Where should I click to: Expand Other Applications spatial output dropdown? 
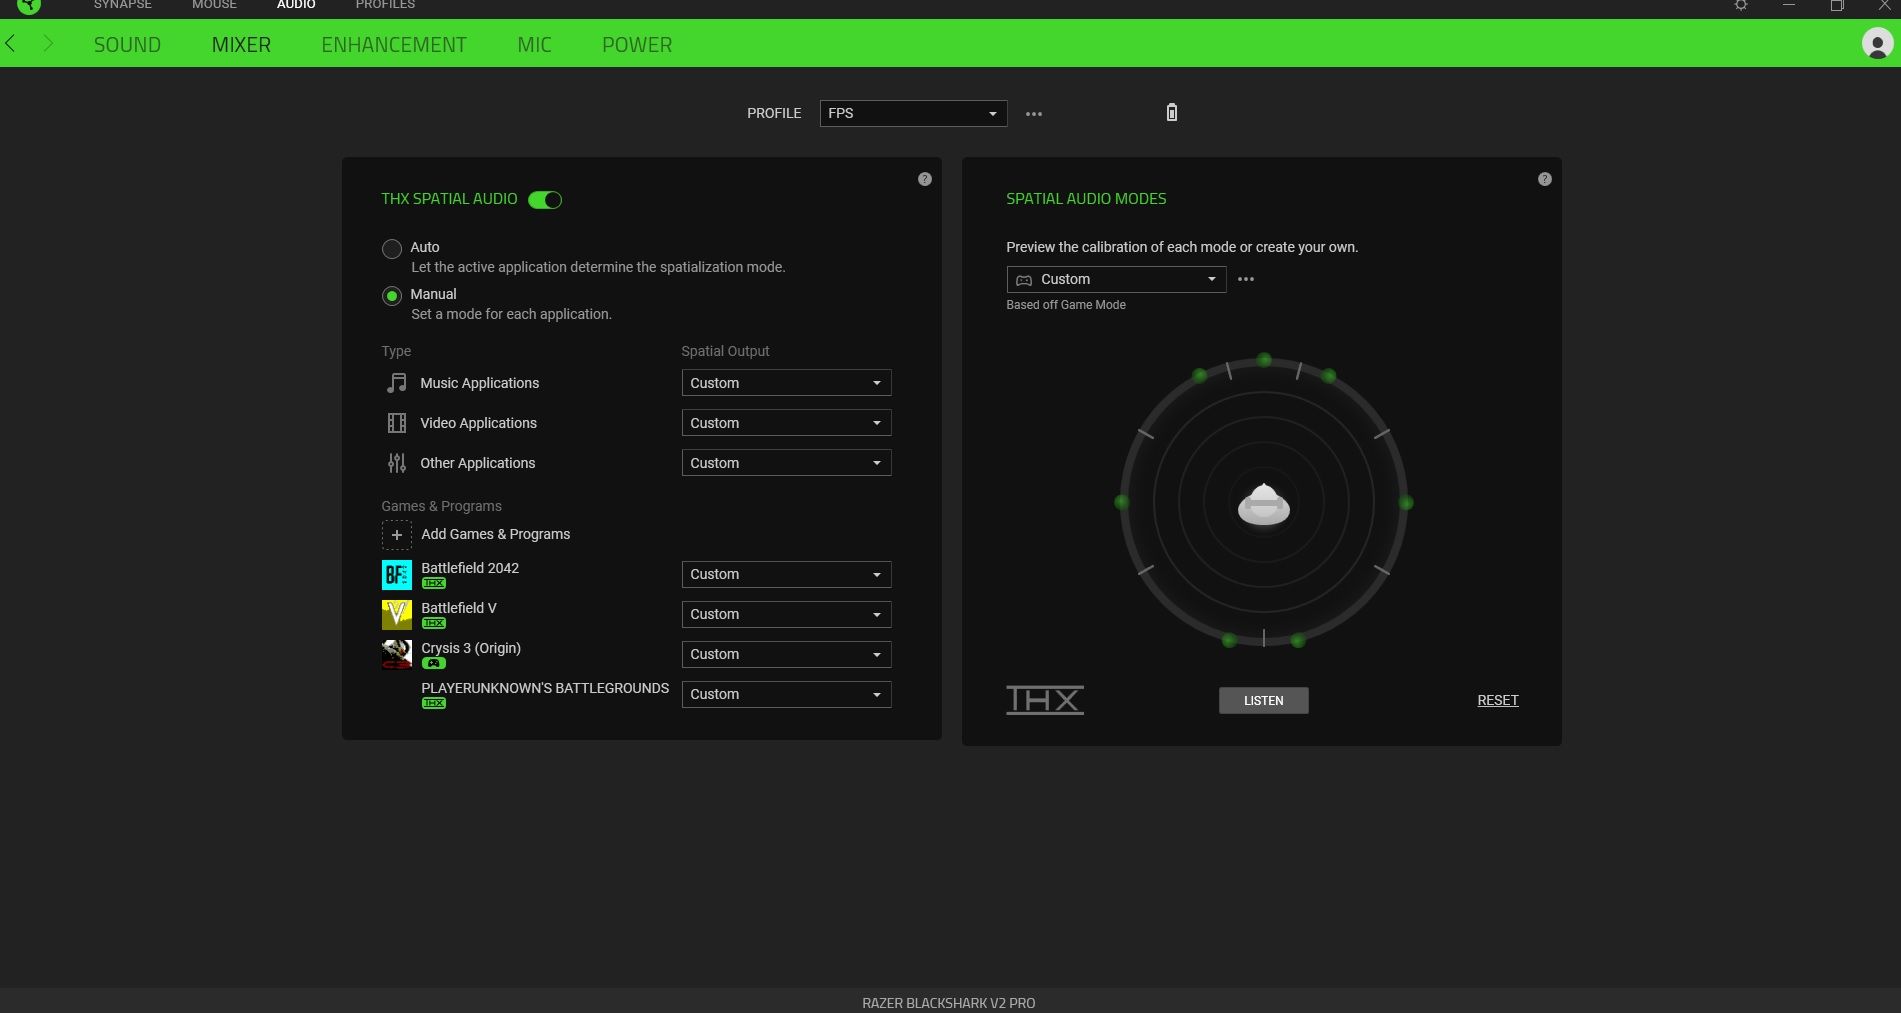pyautogui.click(x=786, y=463)
